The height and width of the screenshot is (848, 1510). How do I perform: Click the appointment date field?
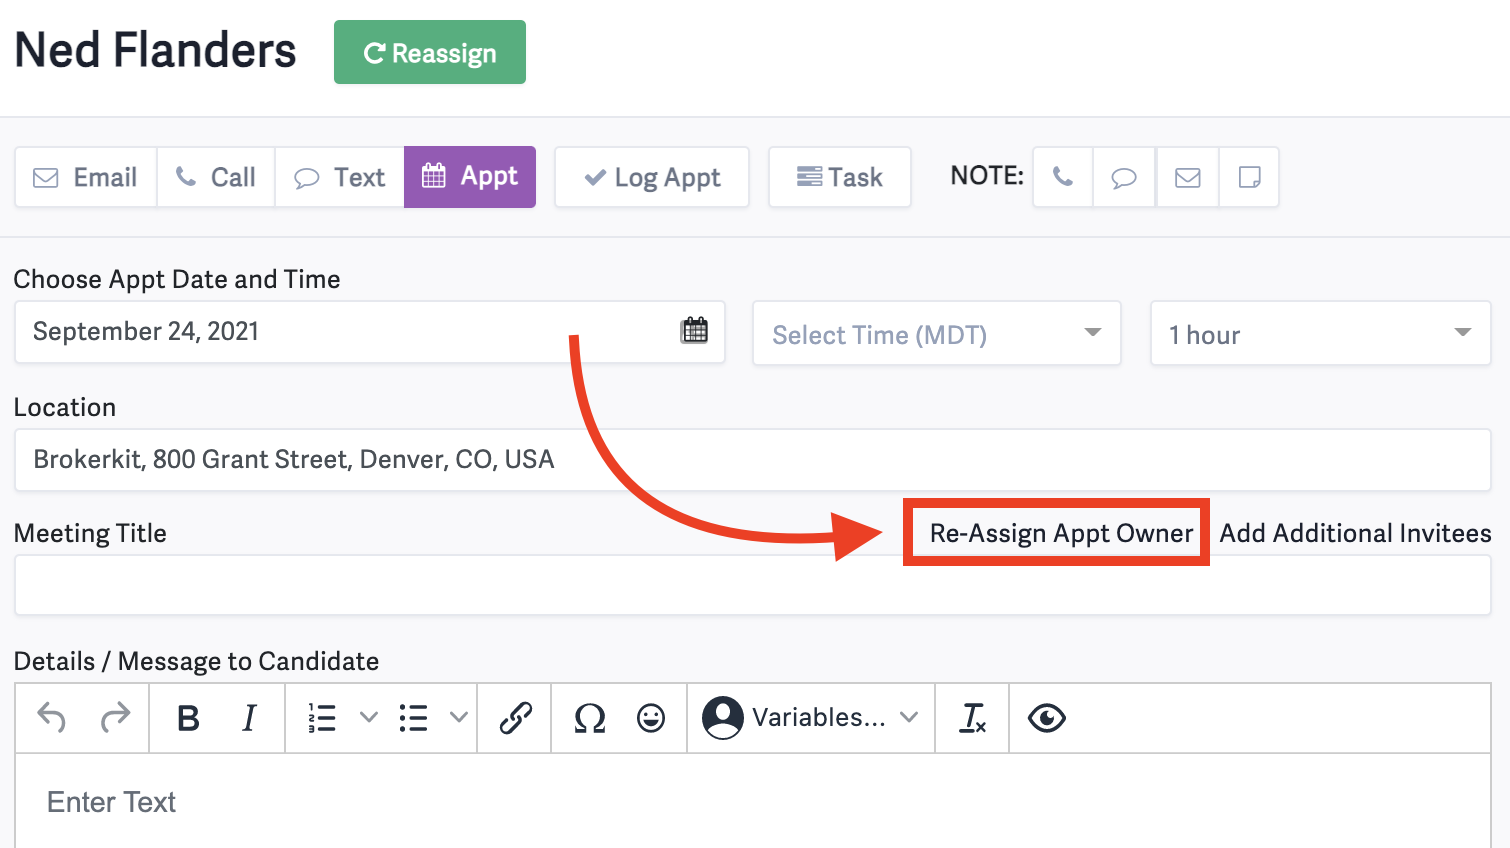pyautogui.click(x=370, y=332)
